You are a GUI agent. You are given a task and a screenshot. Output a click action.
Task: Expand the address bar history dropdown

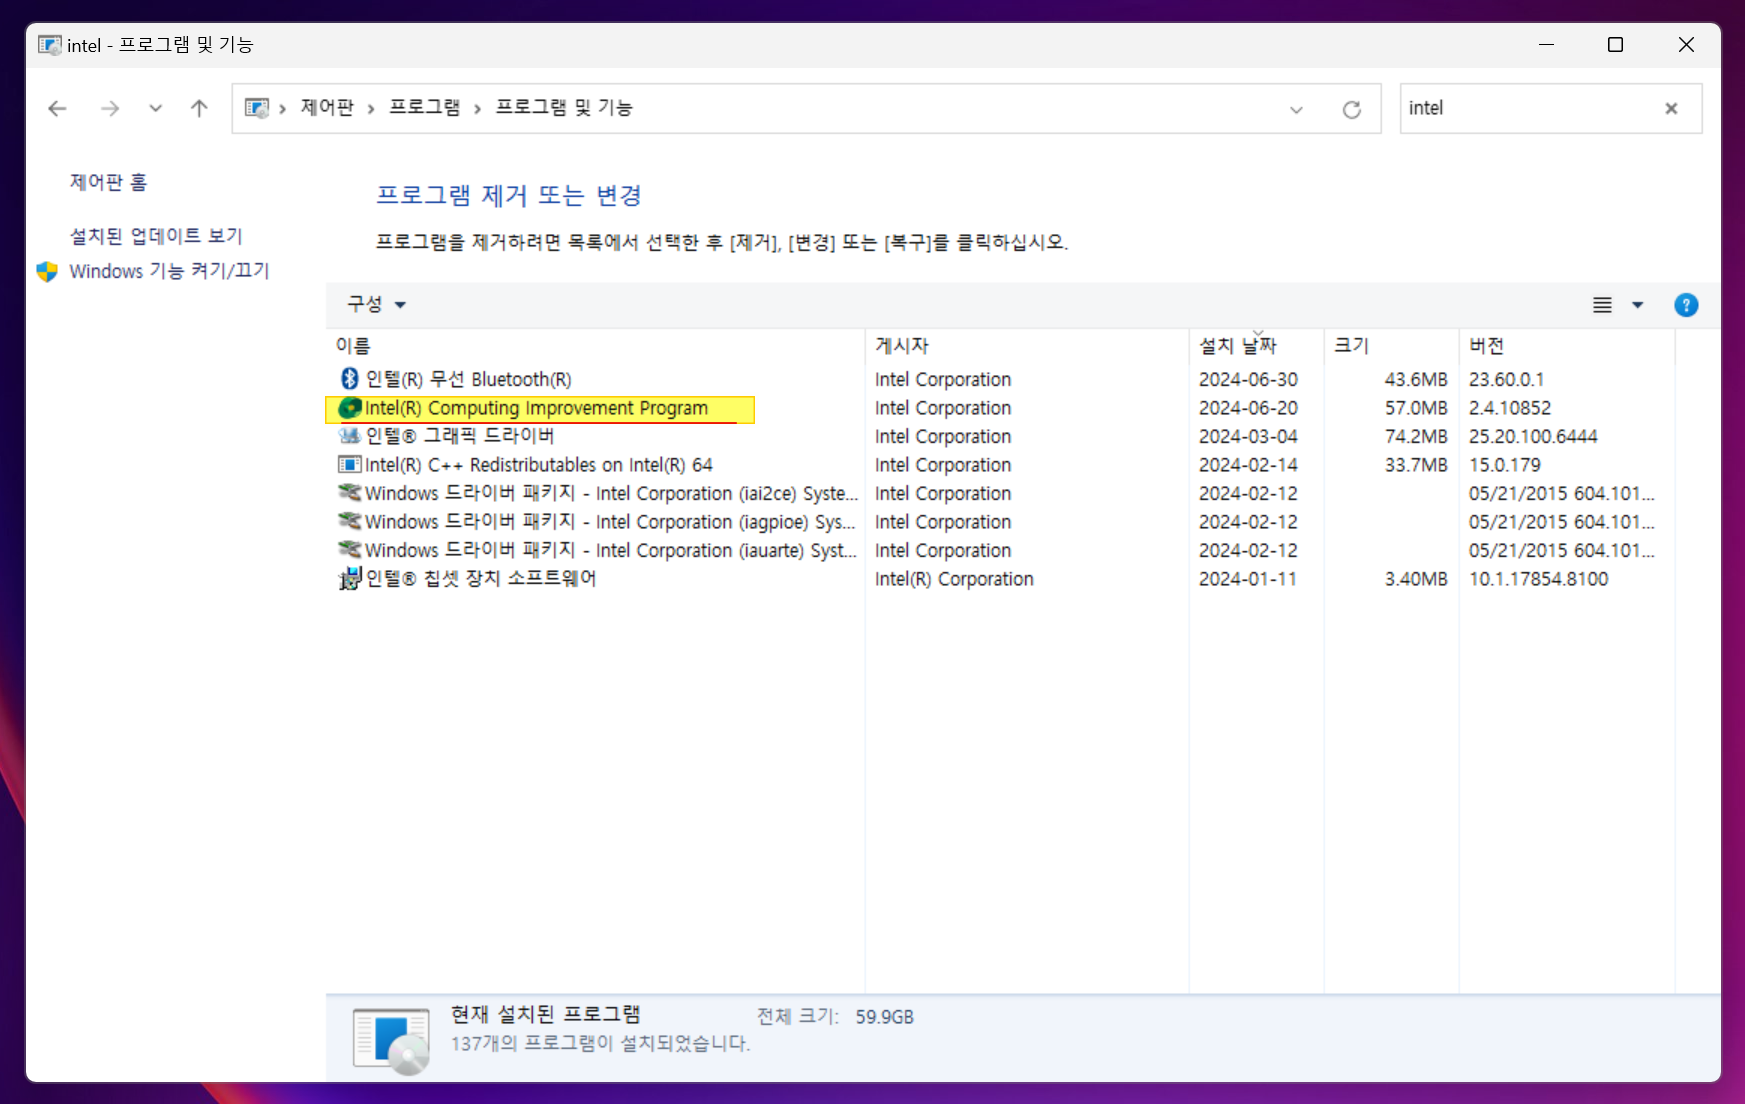pos(1296,109)
